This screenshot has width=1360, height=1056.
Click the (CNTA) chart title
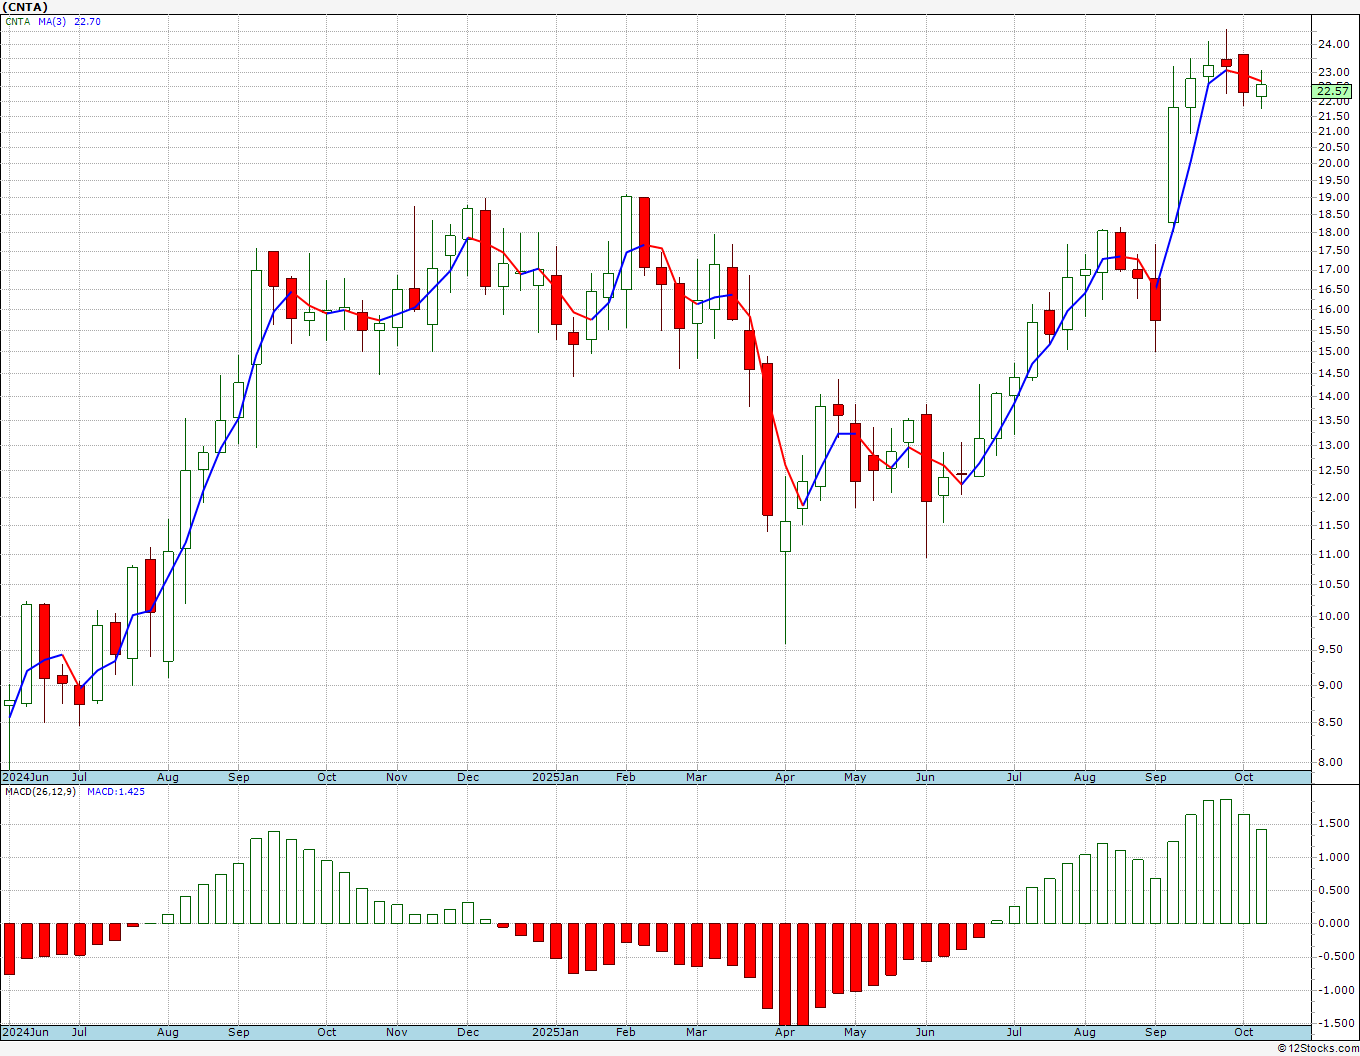(x=26, y=7)
